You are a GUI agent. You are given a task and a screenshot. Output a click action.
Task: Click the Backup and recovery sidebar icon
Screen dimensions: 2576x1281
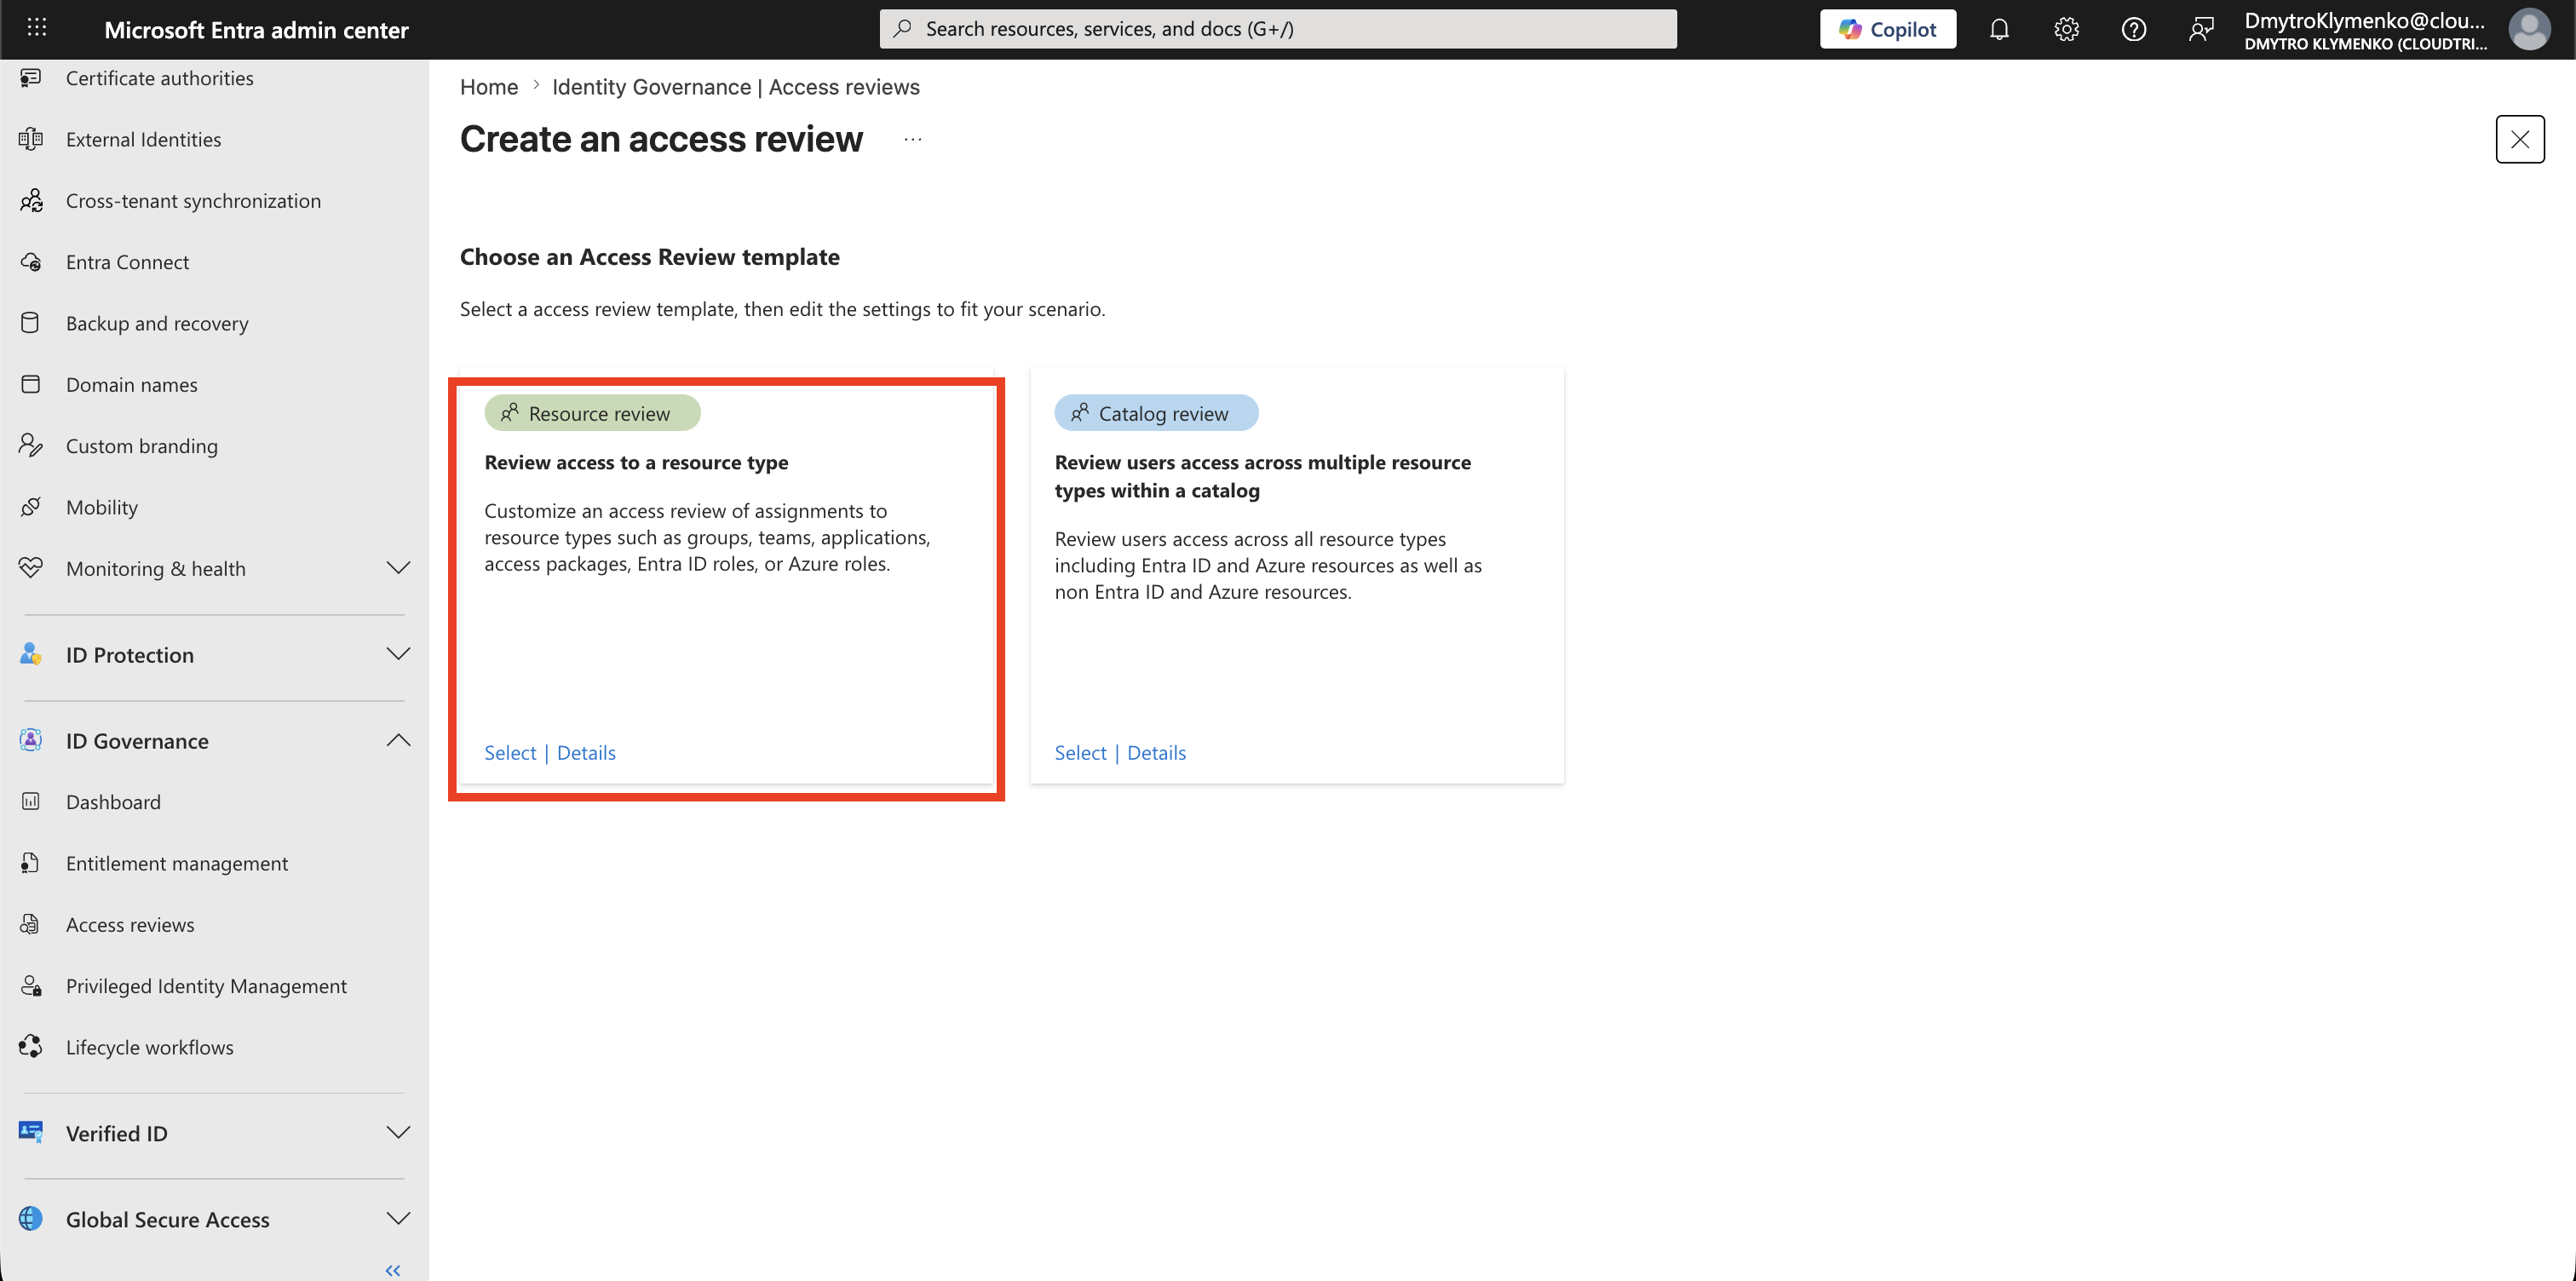[x=31, y=323]
